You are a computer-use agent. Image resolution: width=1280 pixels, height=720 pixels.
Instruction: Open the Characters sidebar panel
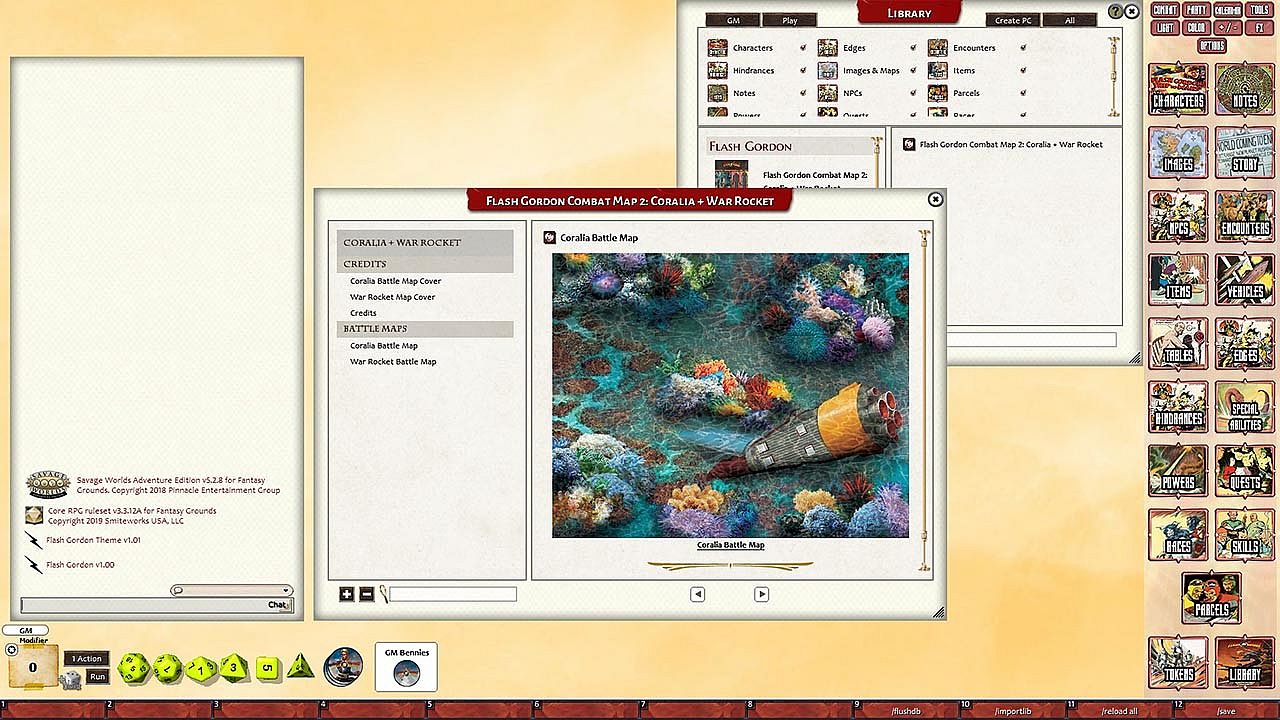click(x=1178, y=91)
